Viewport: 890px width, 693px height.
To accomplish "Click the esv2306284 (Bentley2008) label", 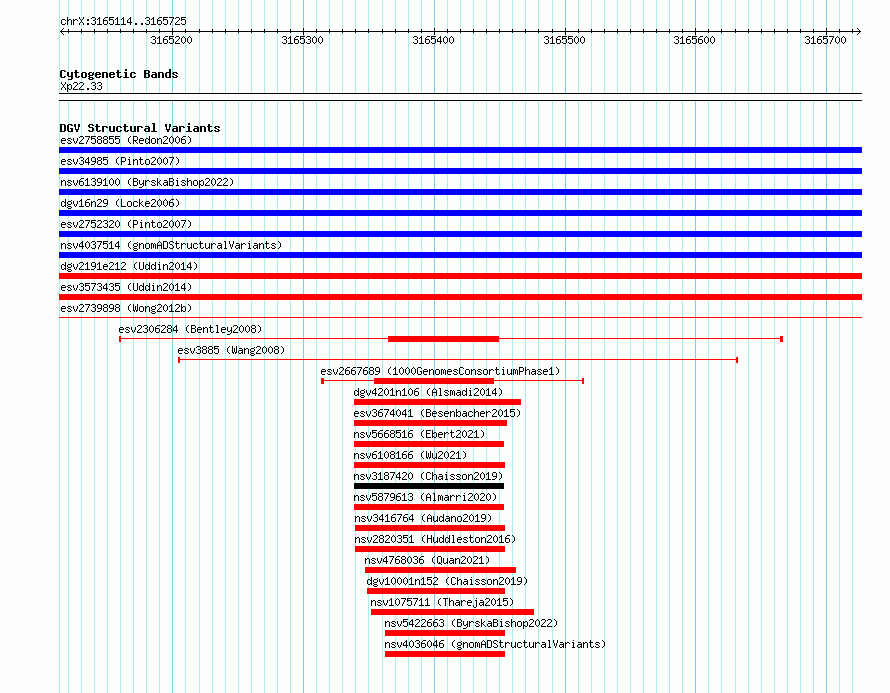I will [190, 329].
